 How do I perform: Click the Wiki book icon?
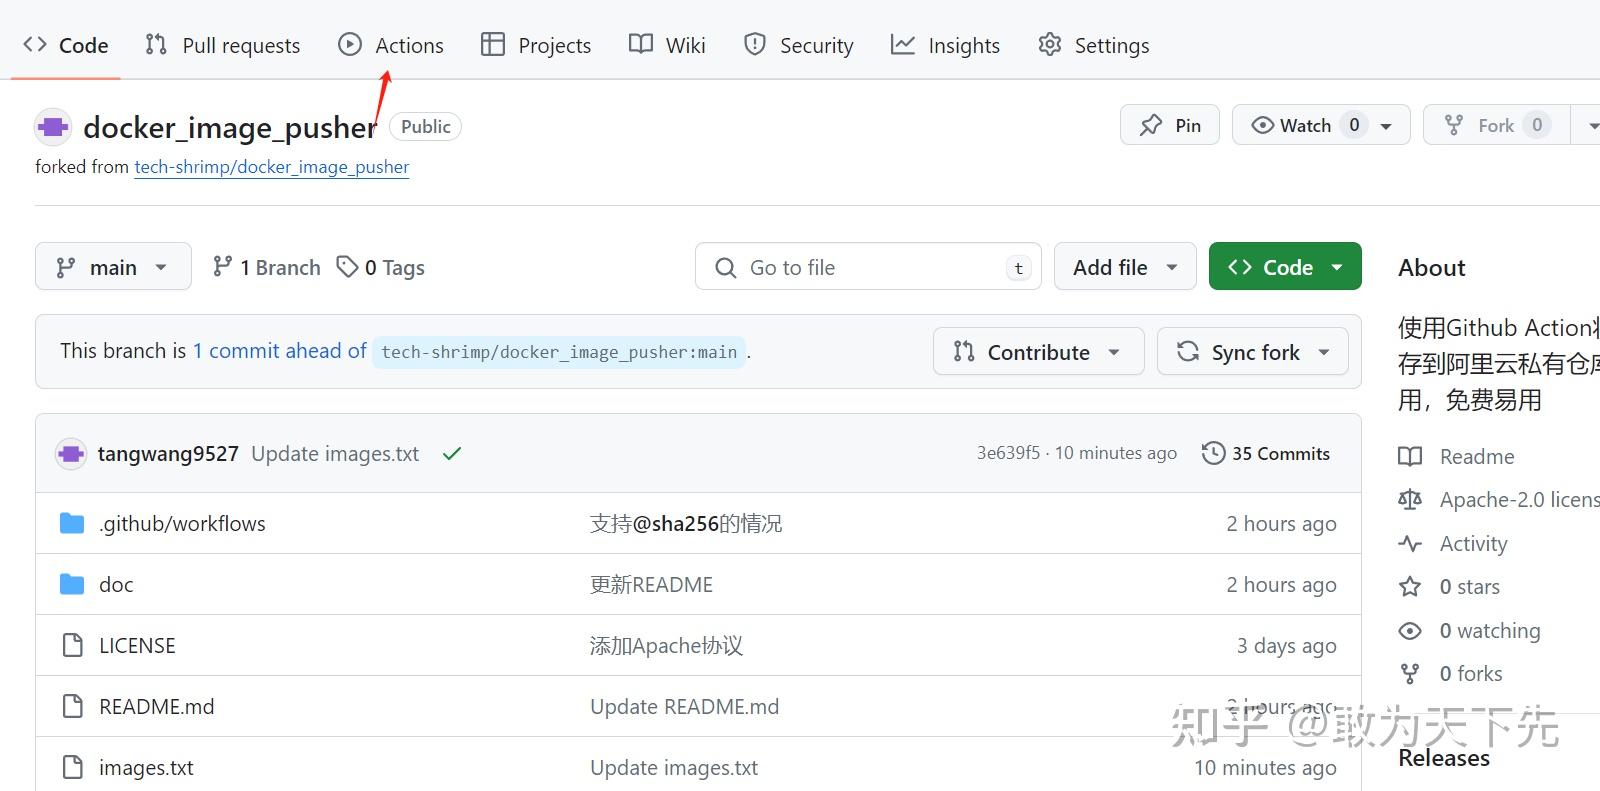(x=641, y=44)
